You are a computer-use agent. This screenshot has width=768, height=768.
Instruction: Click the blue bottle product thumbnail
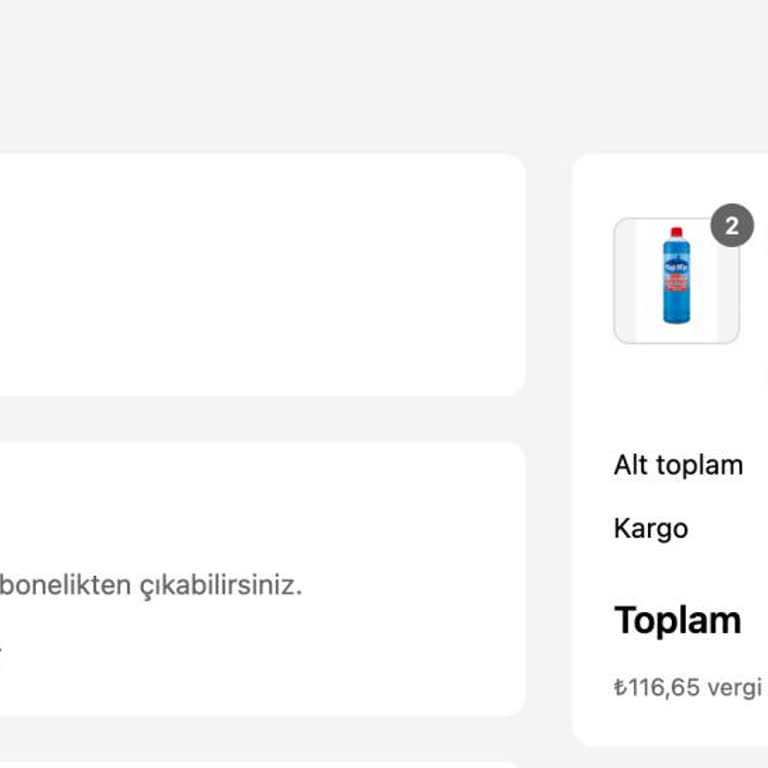676,281
